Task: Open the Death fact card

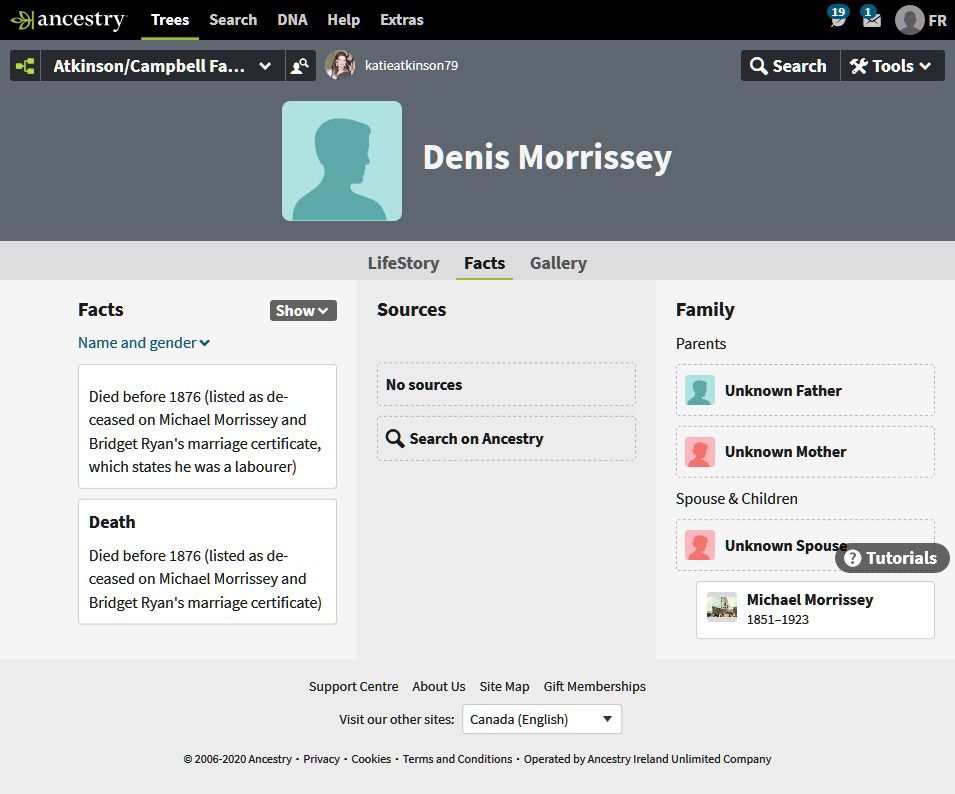Action: point(207,561)
